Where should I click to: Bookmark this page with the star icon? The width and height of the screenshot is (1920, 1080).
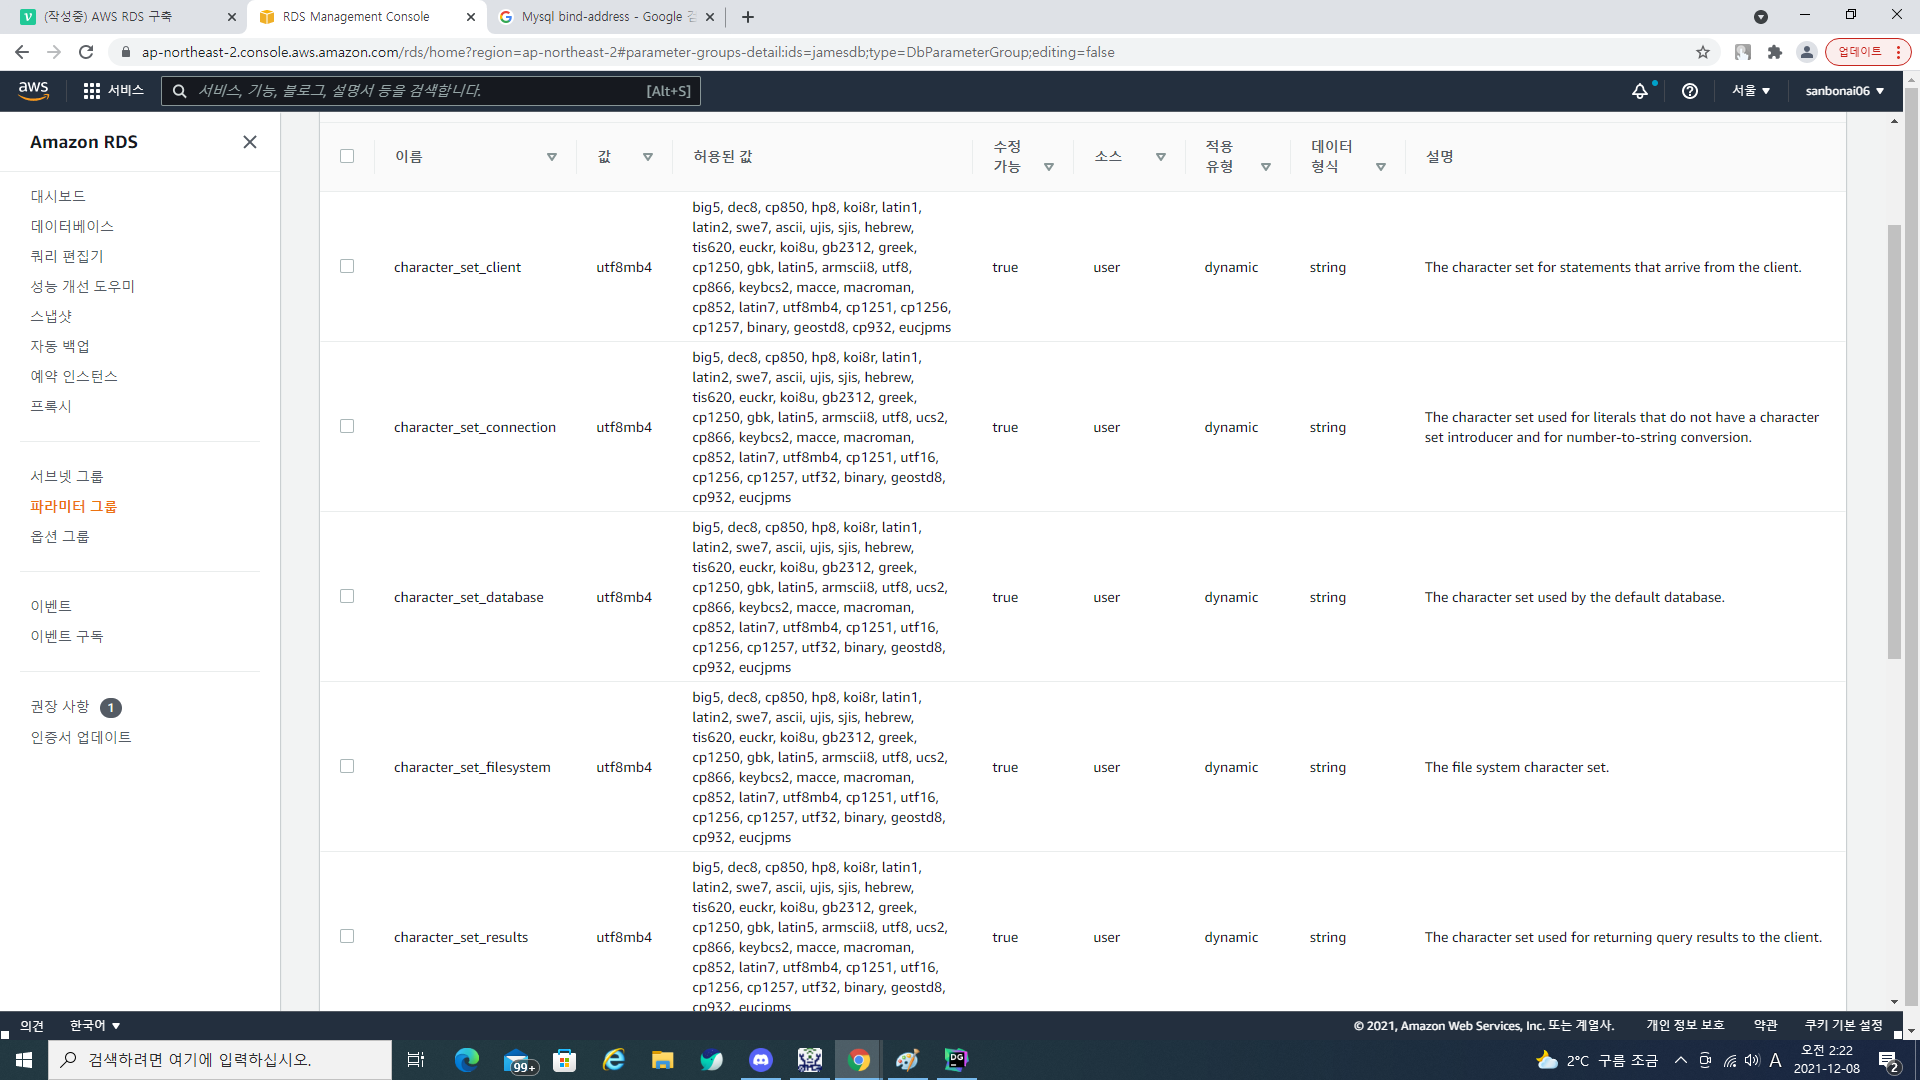pyautogui.click(x=1703, y=52)
